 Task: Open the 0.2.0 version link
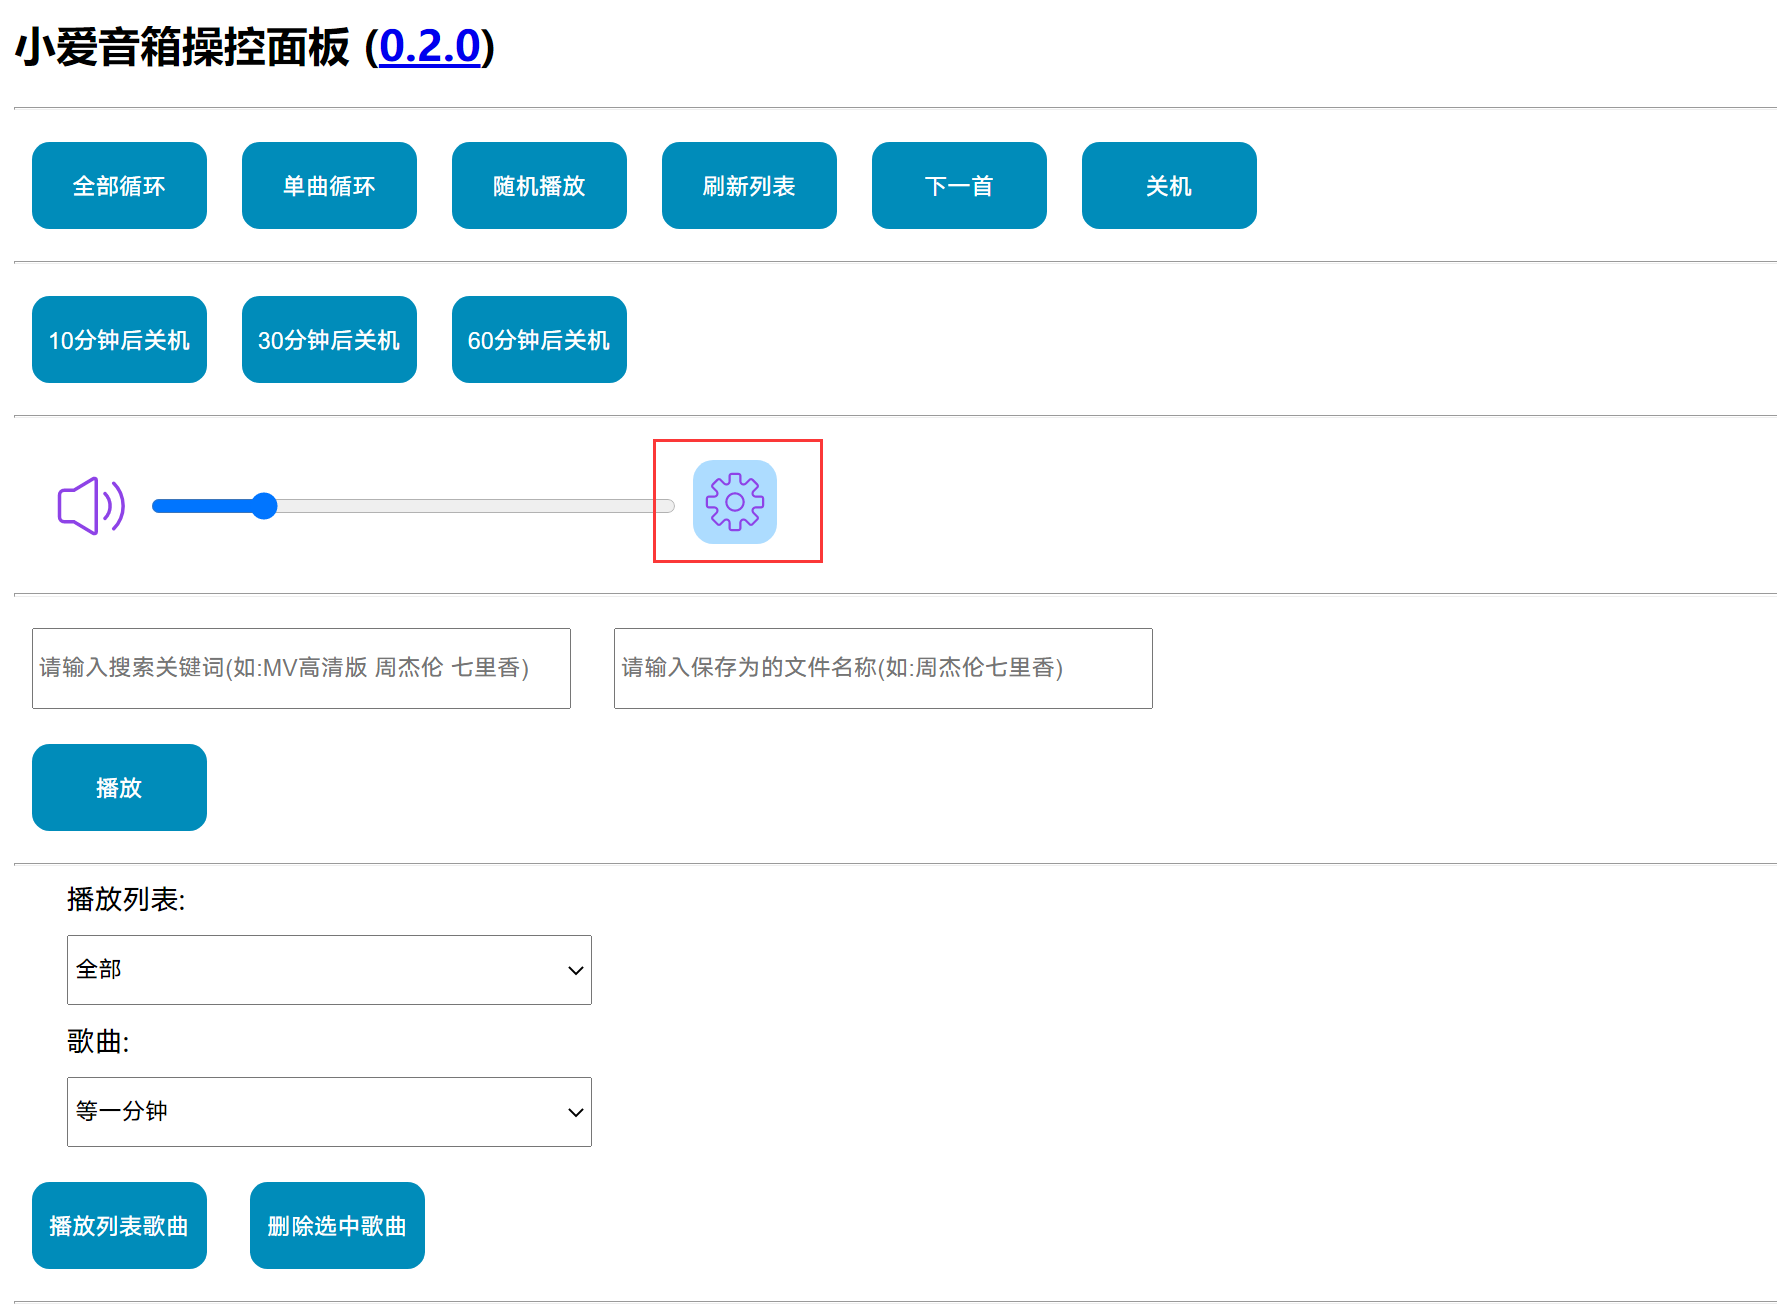tap(429, 47)
